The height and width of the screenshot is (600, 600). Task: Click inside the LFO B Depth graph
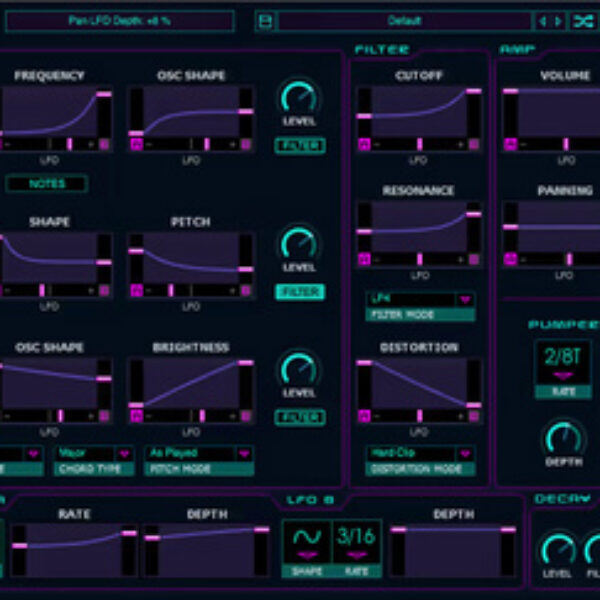coord(453,550)
